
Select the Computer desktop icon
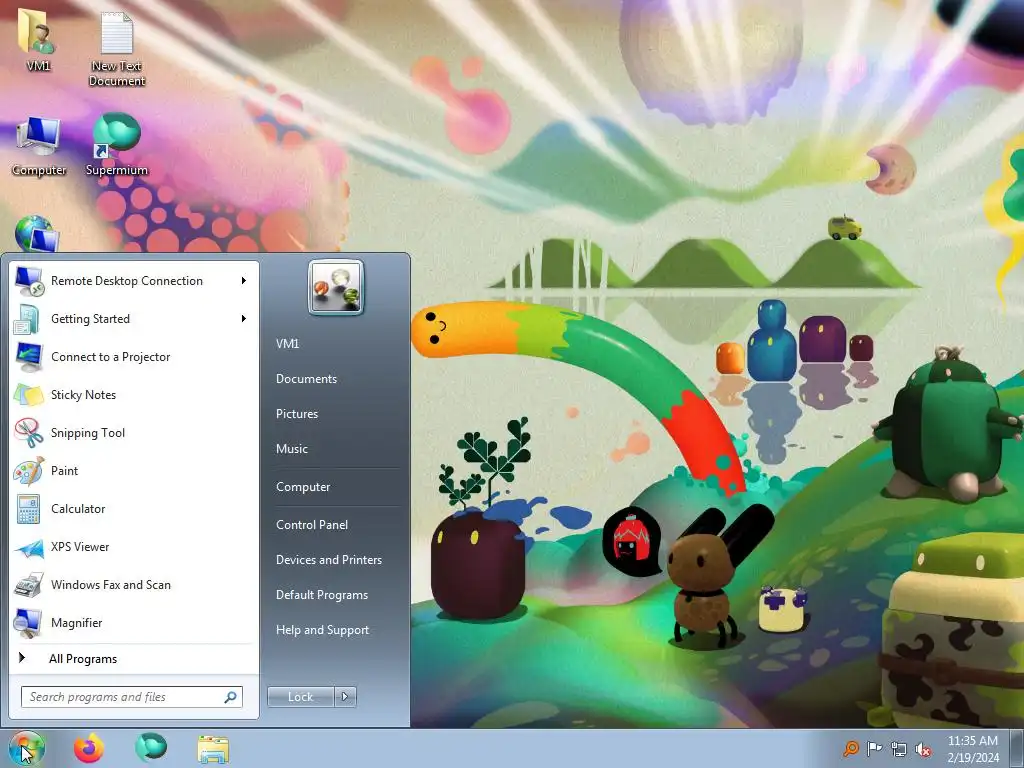(39, 146)
